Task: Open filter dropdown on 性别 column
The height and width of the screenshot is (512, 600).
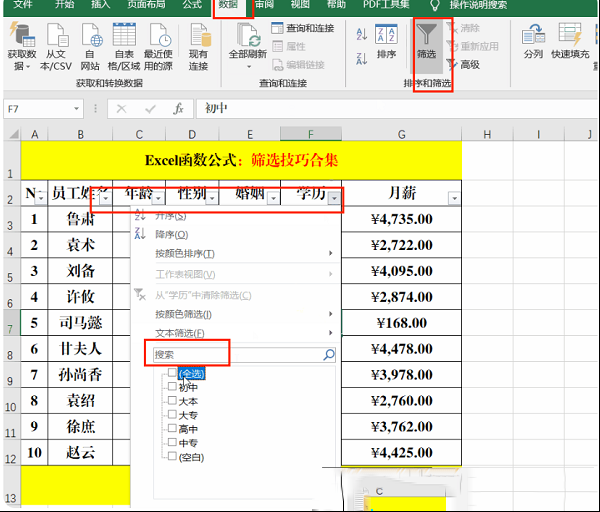Action: click(212, 198)
